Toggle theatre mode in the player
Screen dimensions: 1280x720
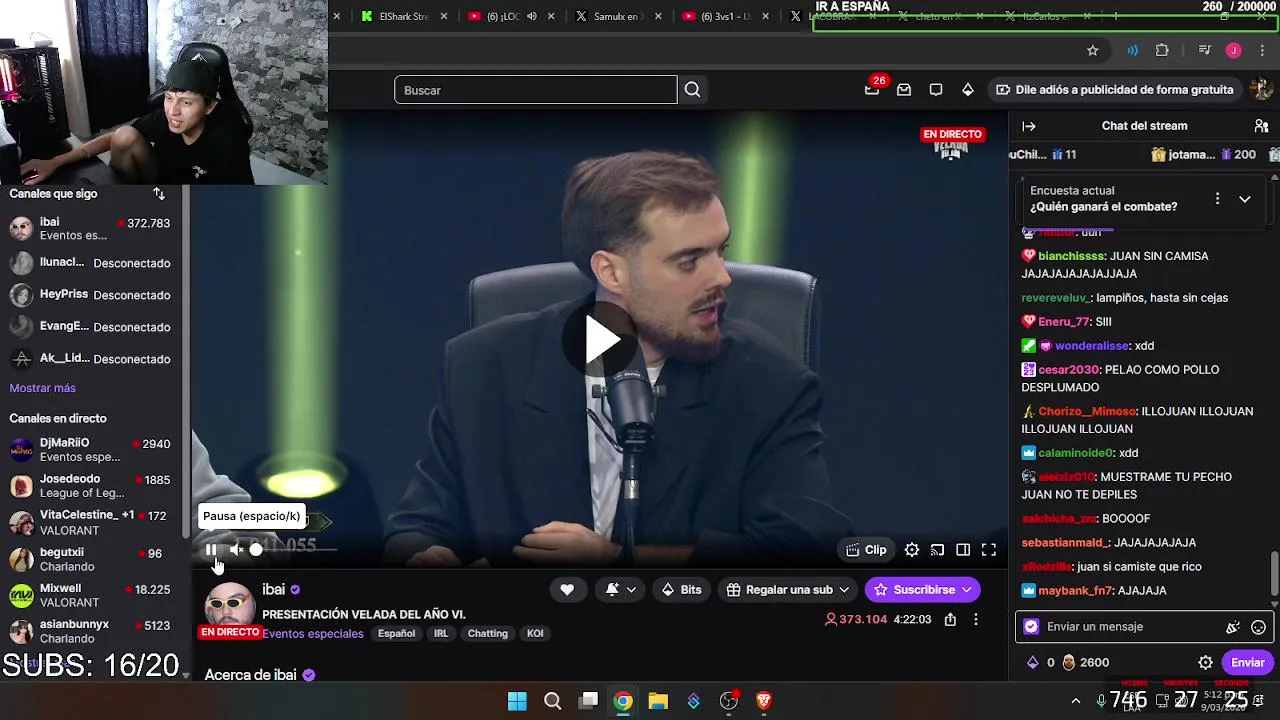963,550
